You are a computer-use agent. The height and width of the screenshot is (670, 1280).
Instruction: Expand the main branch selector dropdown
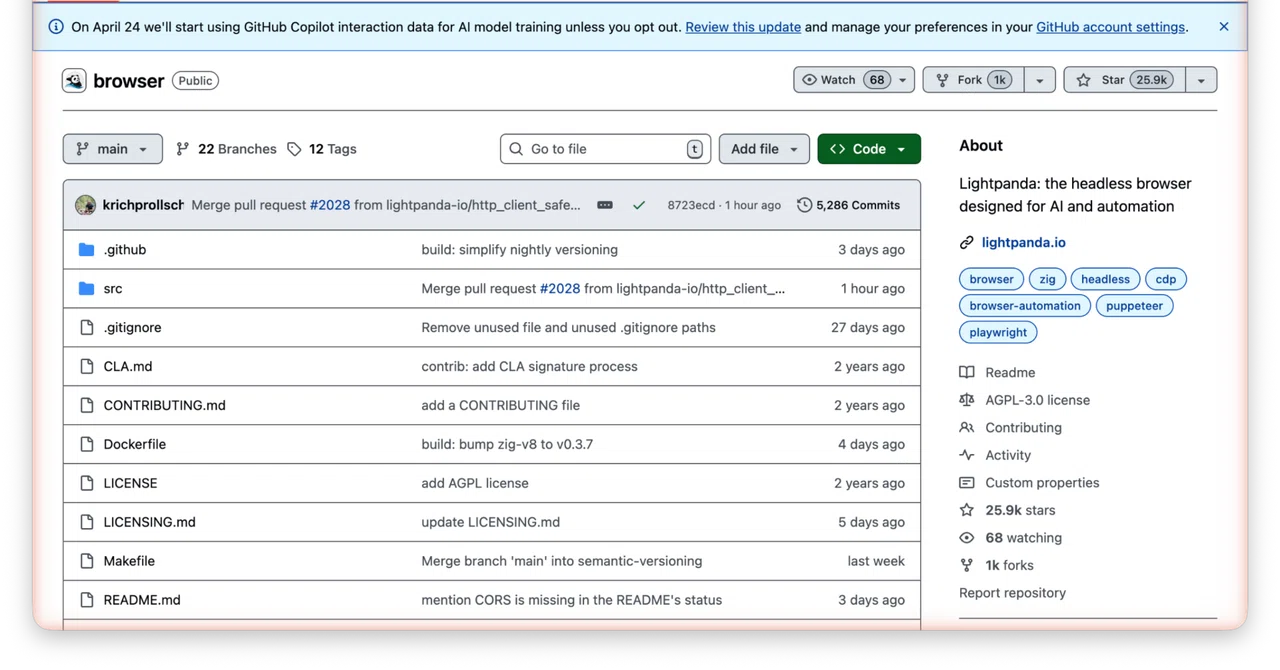[113, 149]
